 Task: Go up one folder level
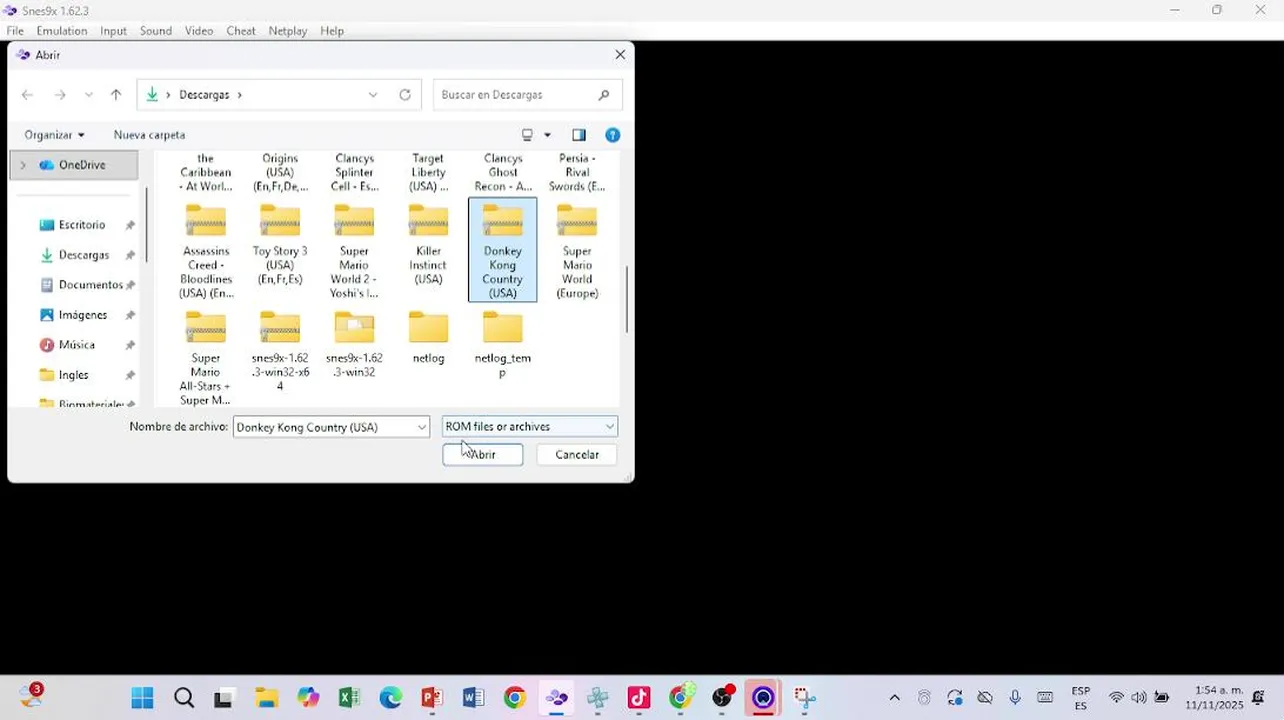116,95
